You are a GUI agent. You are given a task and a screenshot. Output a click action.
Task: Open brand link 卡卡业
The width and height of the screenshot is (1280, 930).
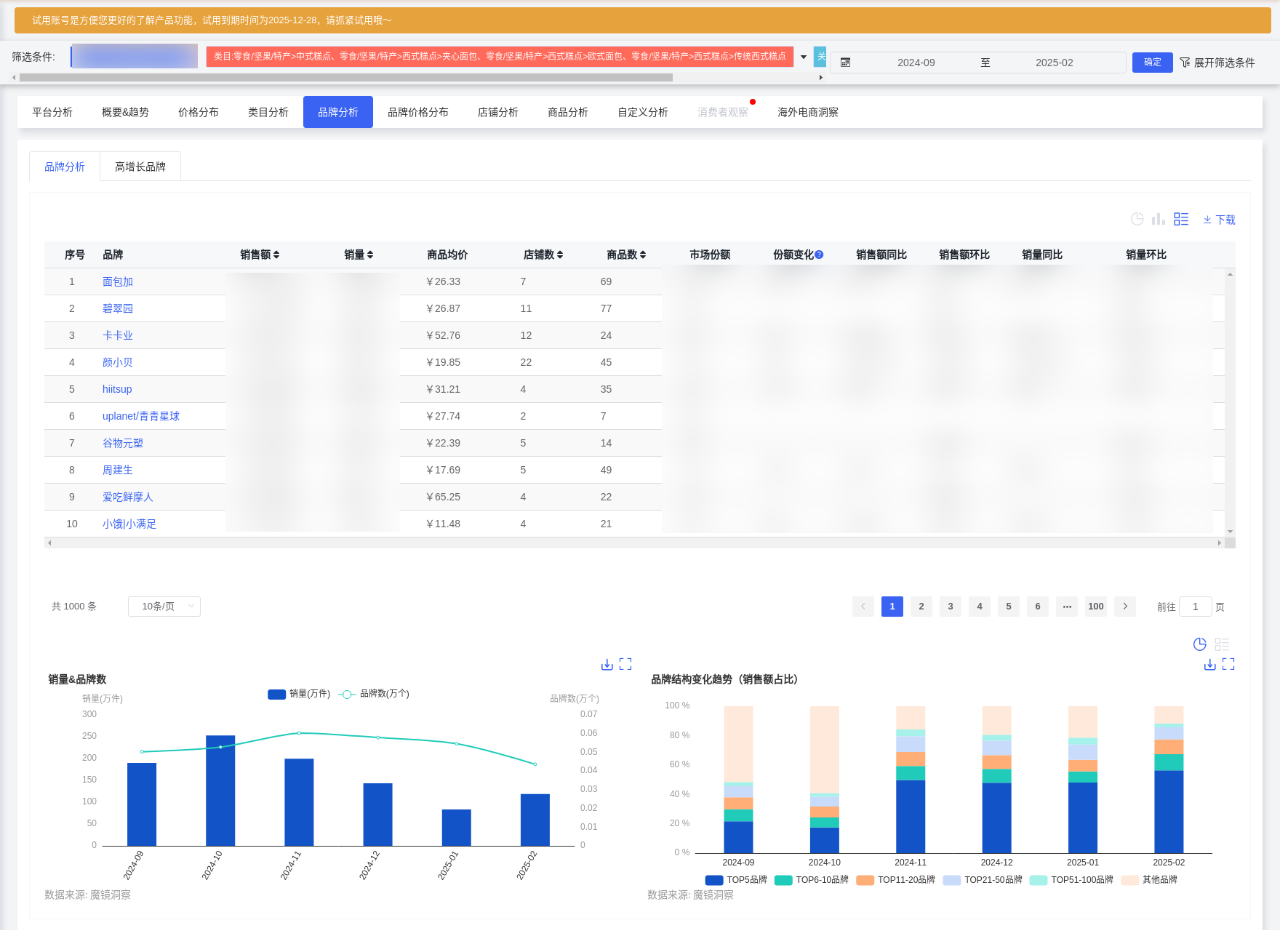coord(117,336)
